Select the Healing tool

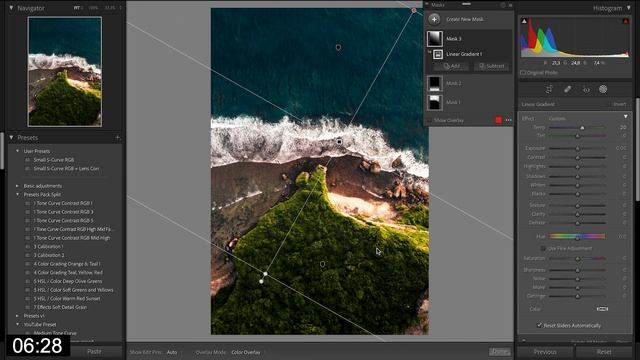(x=567, y=89)
